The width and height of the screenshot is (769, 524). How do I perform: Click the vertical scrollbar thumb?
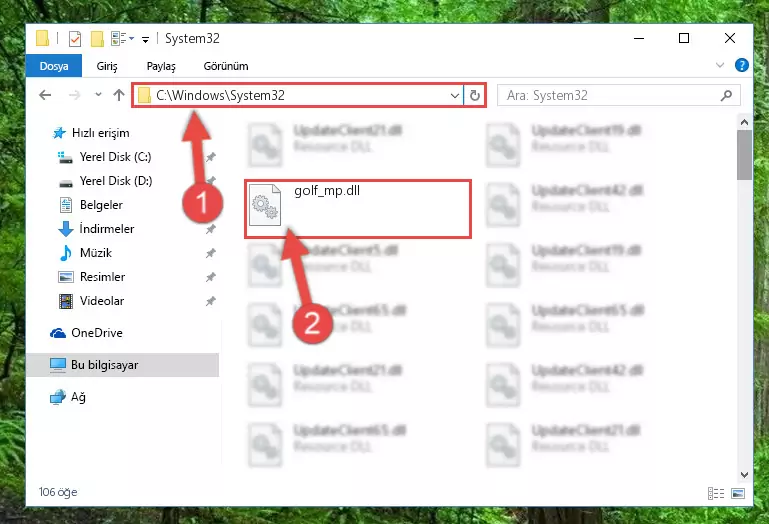(744, 155)
